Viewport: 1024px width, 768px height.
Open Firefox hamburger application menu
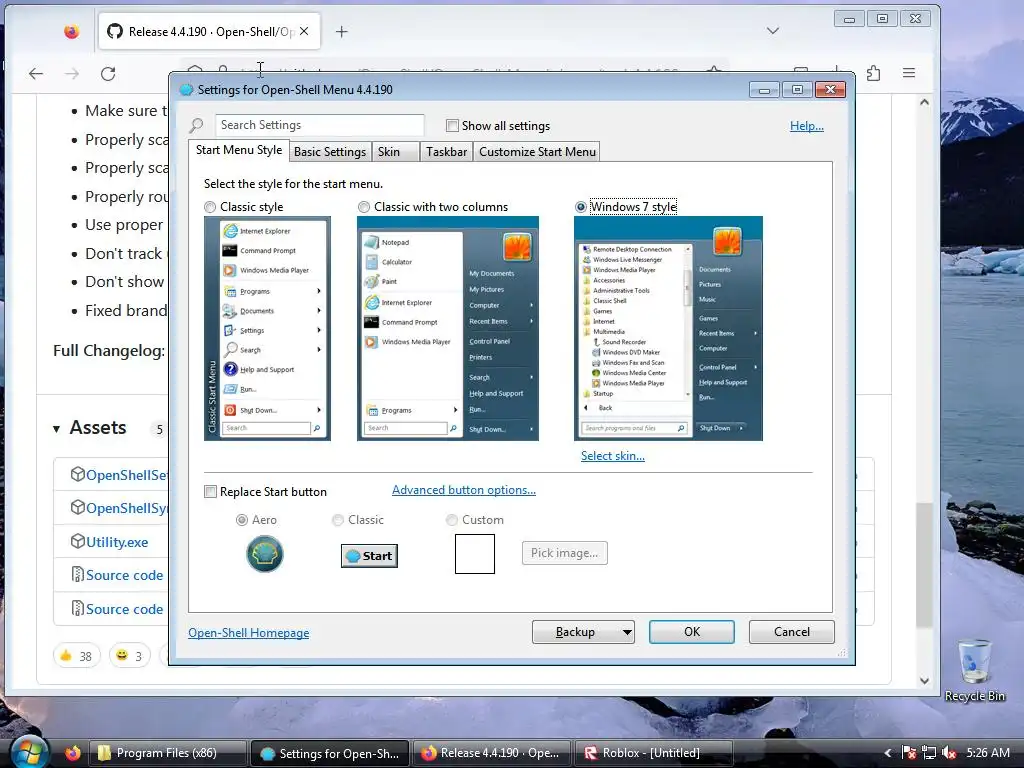909,73
